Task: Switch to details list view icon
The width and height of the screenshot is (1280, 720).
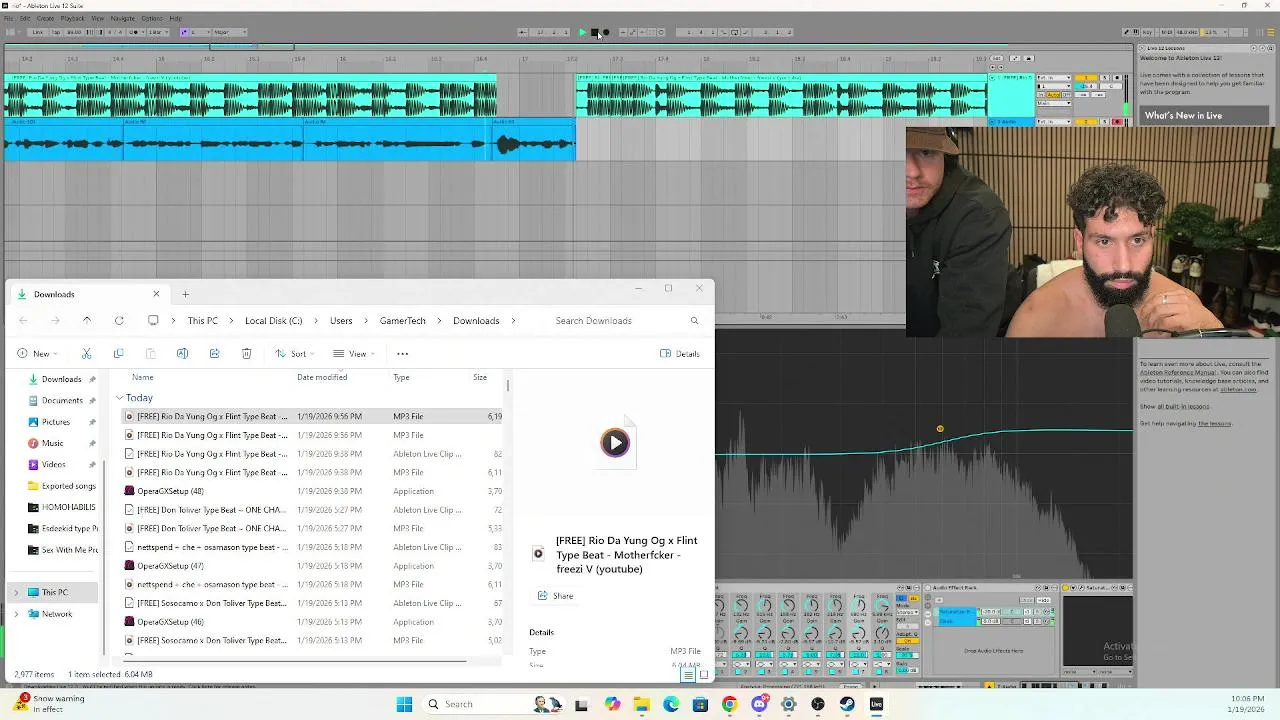Action: [x=688, y=675]
